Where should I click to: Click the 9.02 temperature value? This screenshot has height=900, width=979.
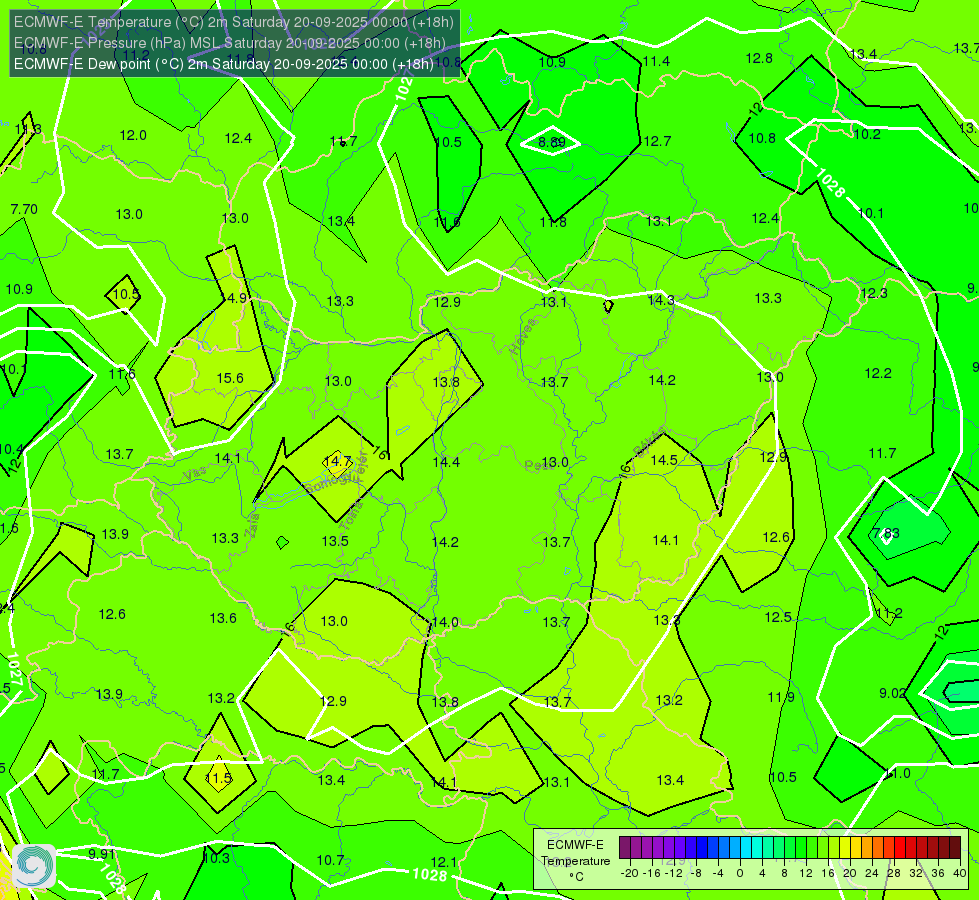[892, 693]
